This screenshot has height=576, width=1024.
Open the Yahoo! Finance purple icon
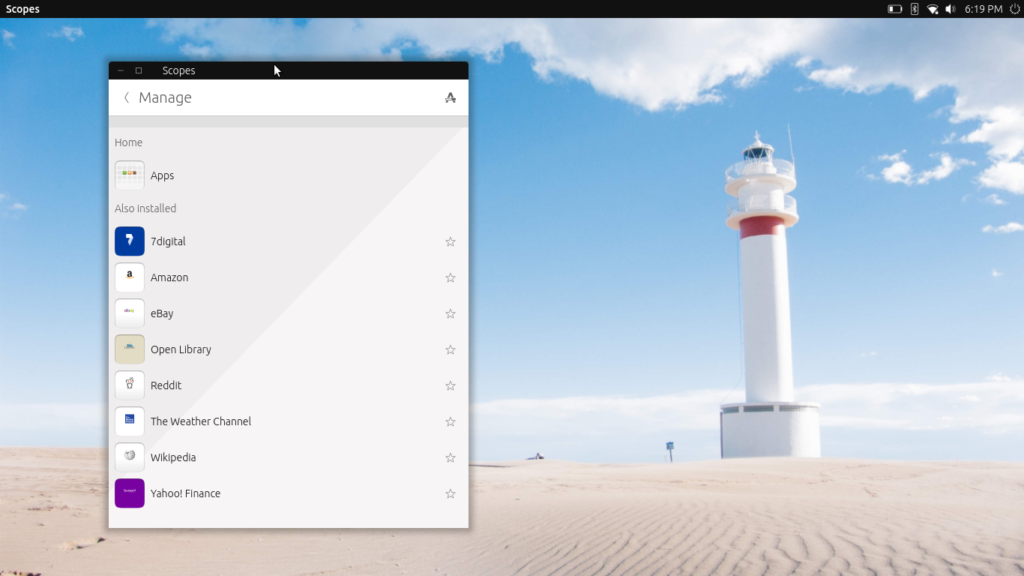coord(129,493)
